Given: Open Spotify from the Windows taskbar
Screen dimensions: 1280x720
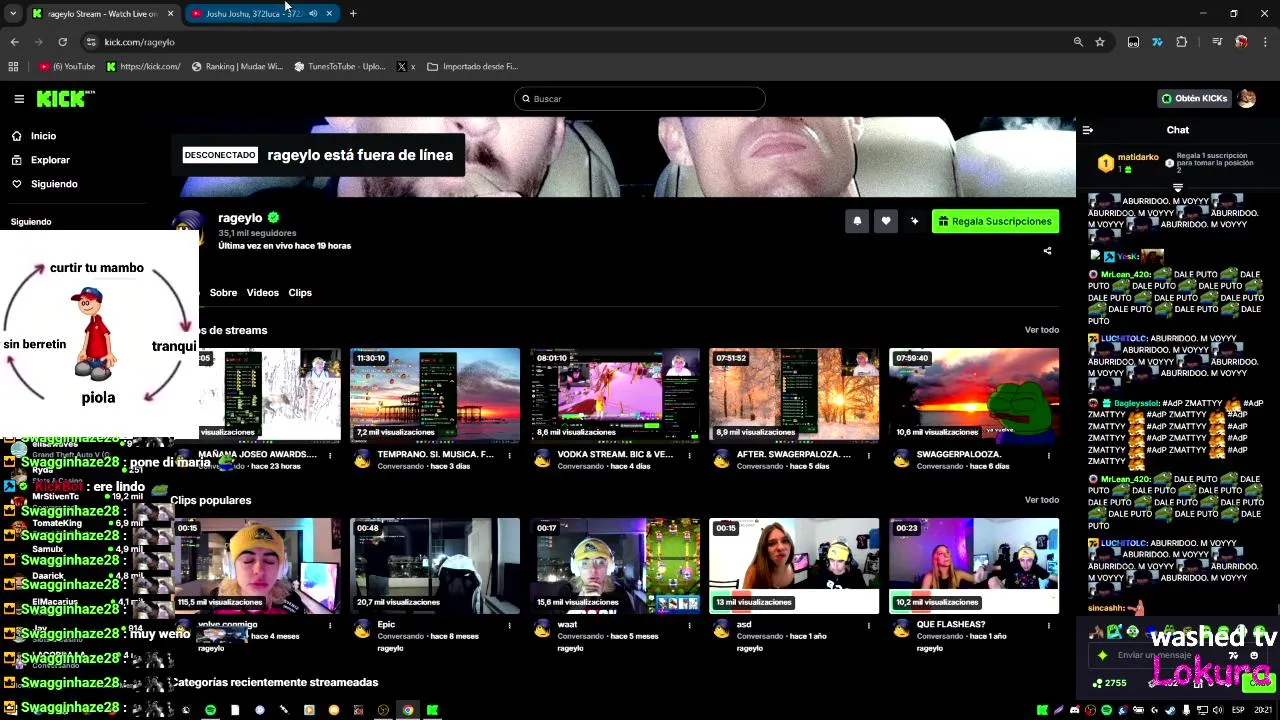Looking at the screenshot, I should pyautogui.click(x=210, y=710).
